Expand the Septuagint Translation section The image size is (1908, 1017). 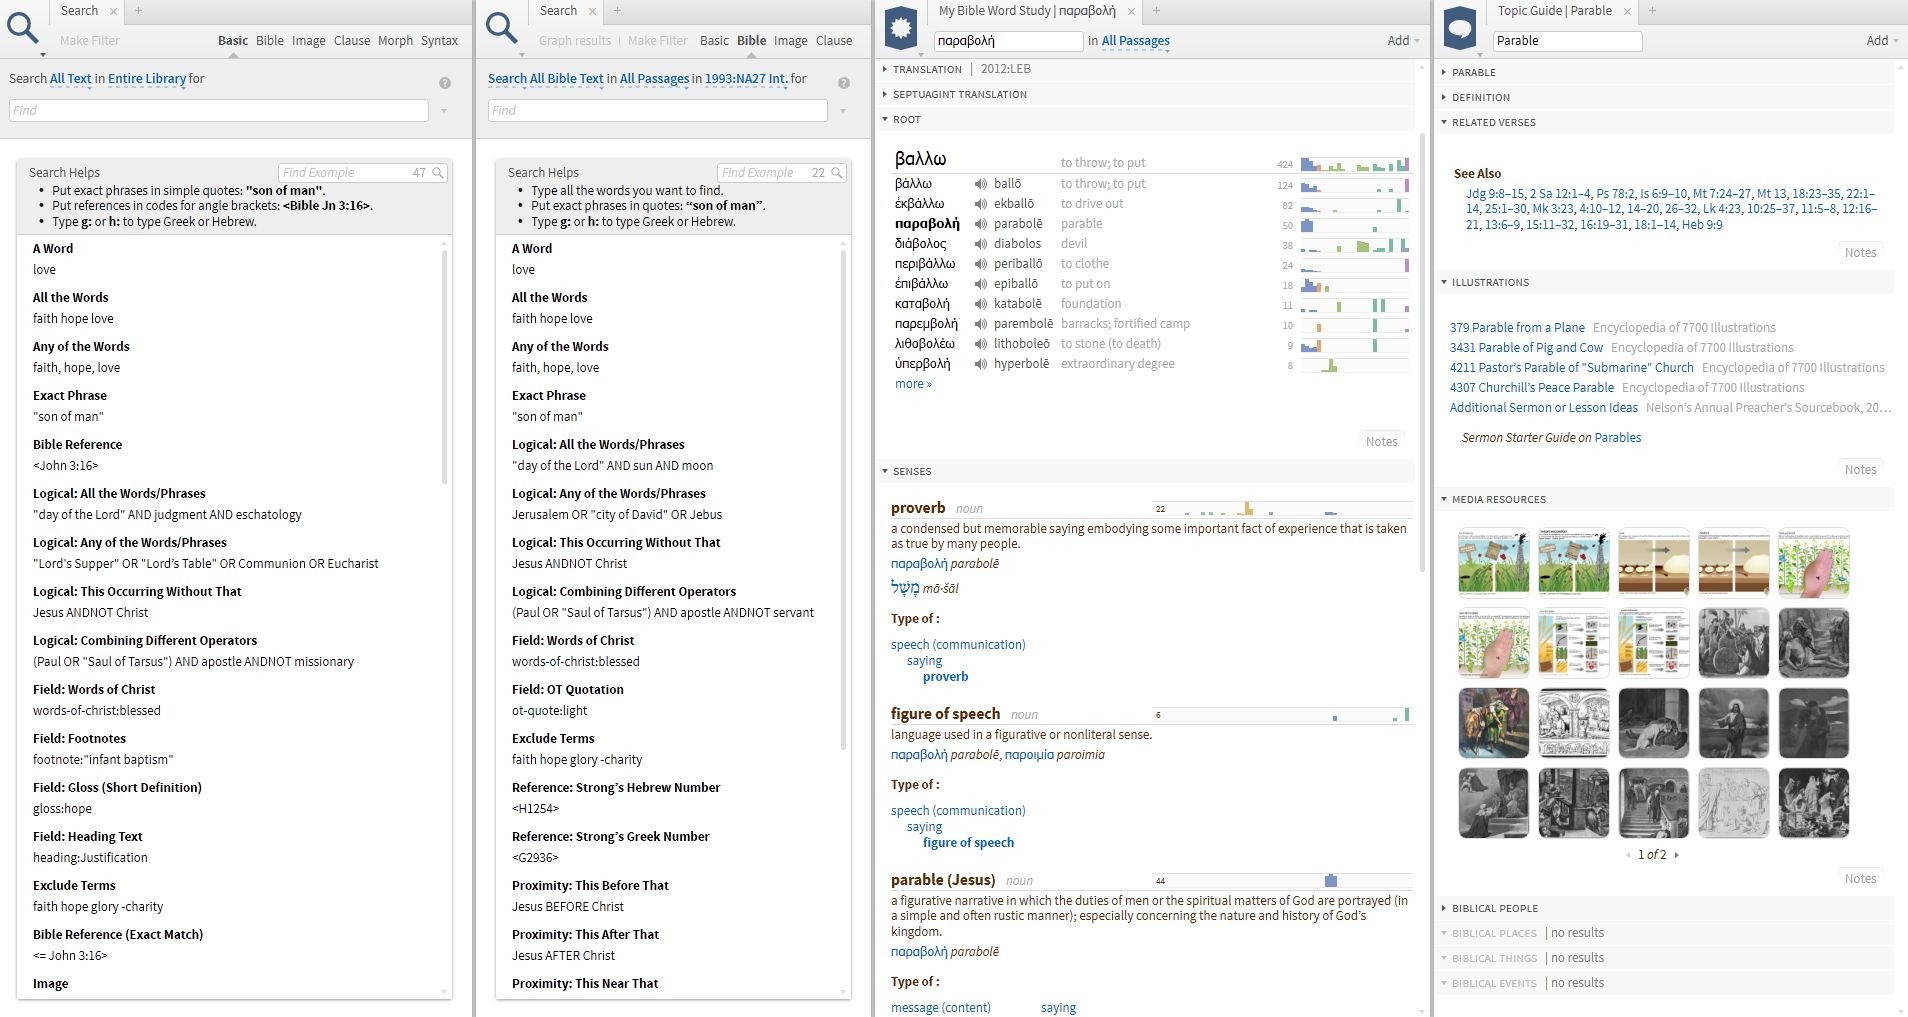(x=885, y=94)
